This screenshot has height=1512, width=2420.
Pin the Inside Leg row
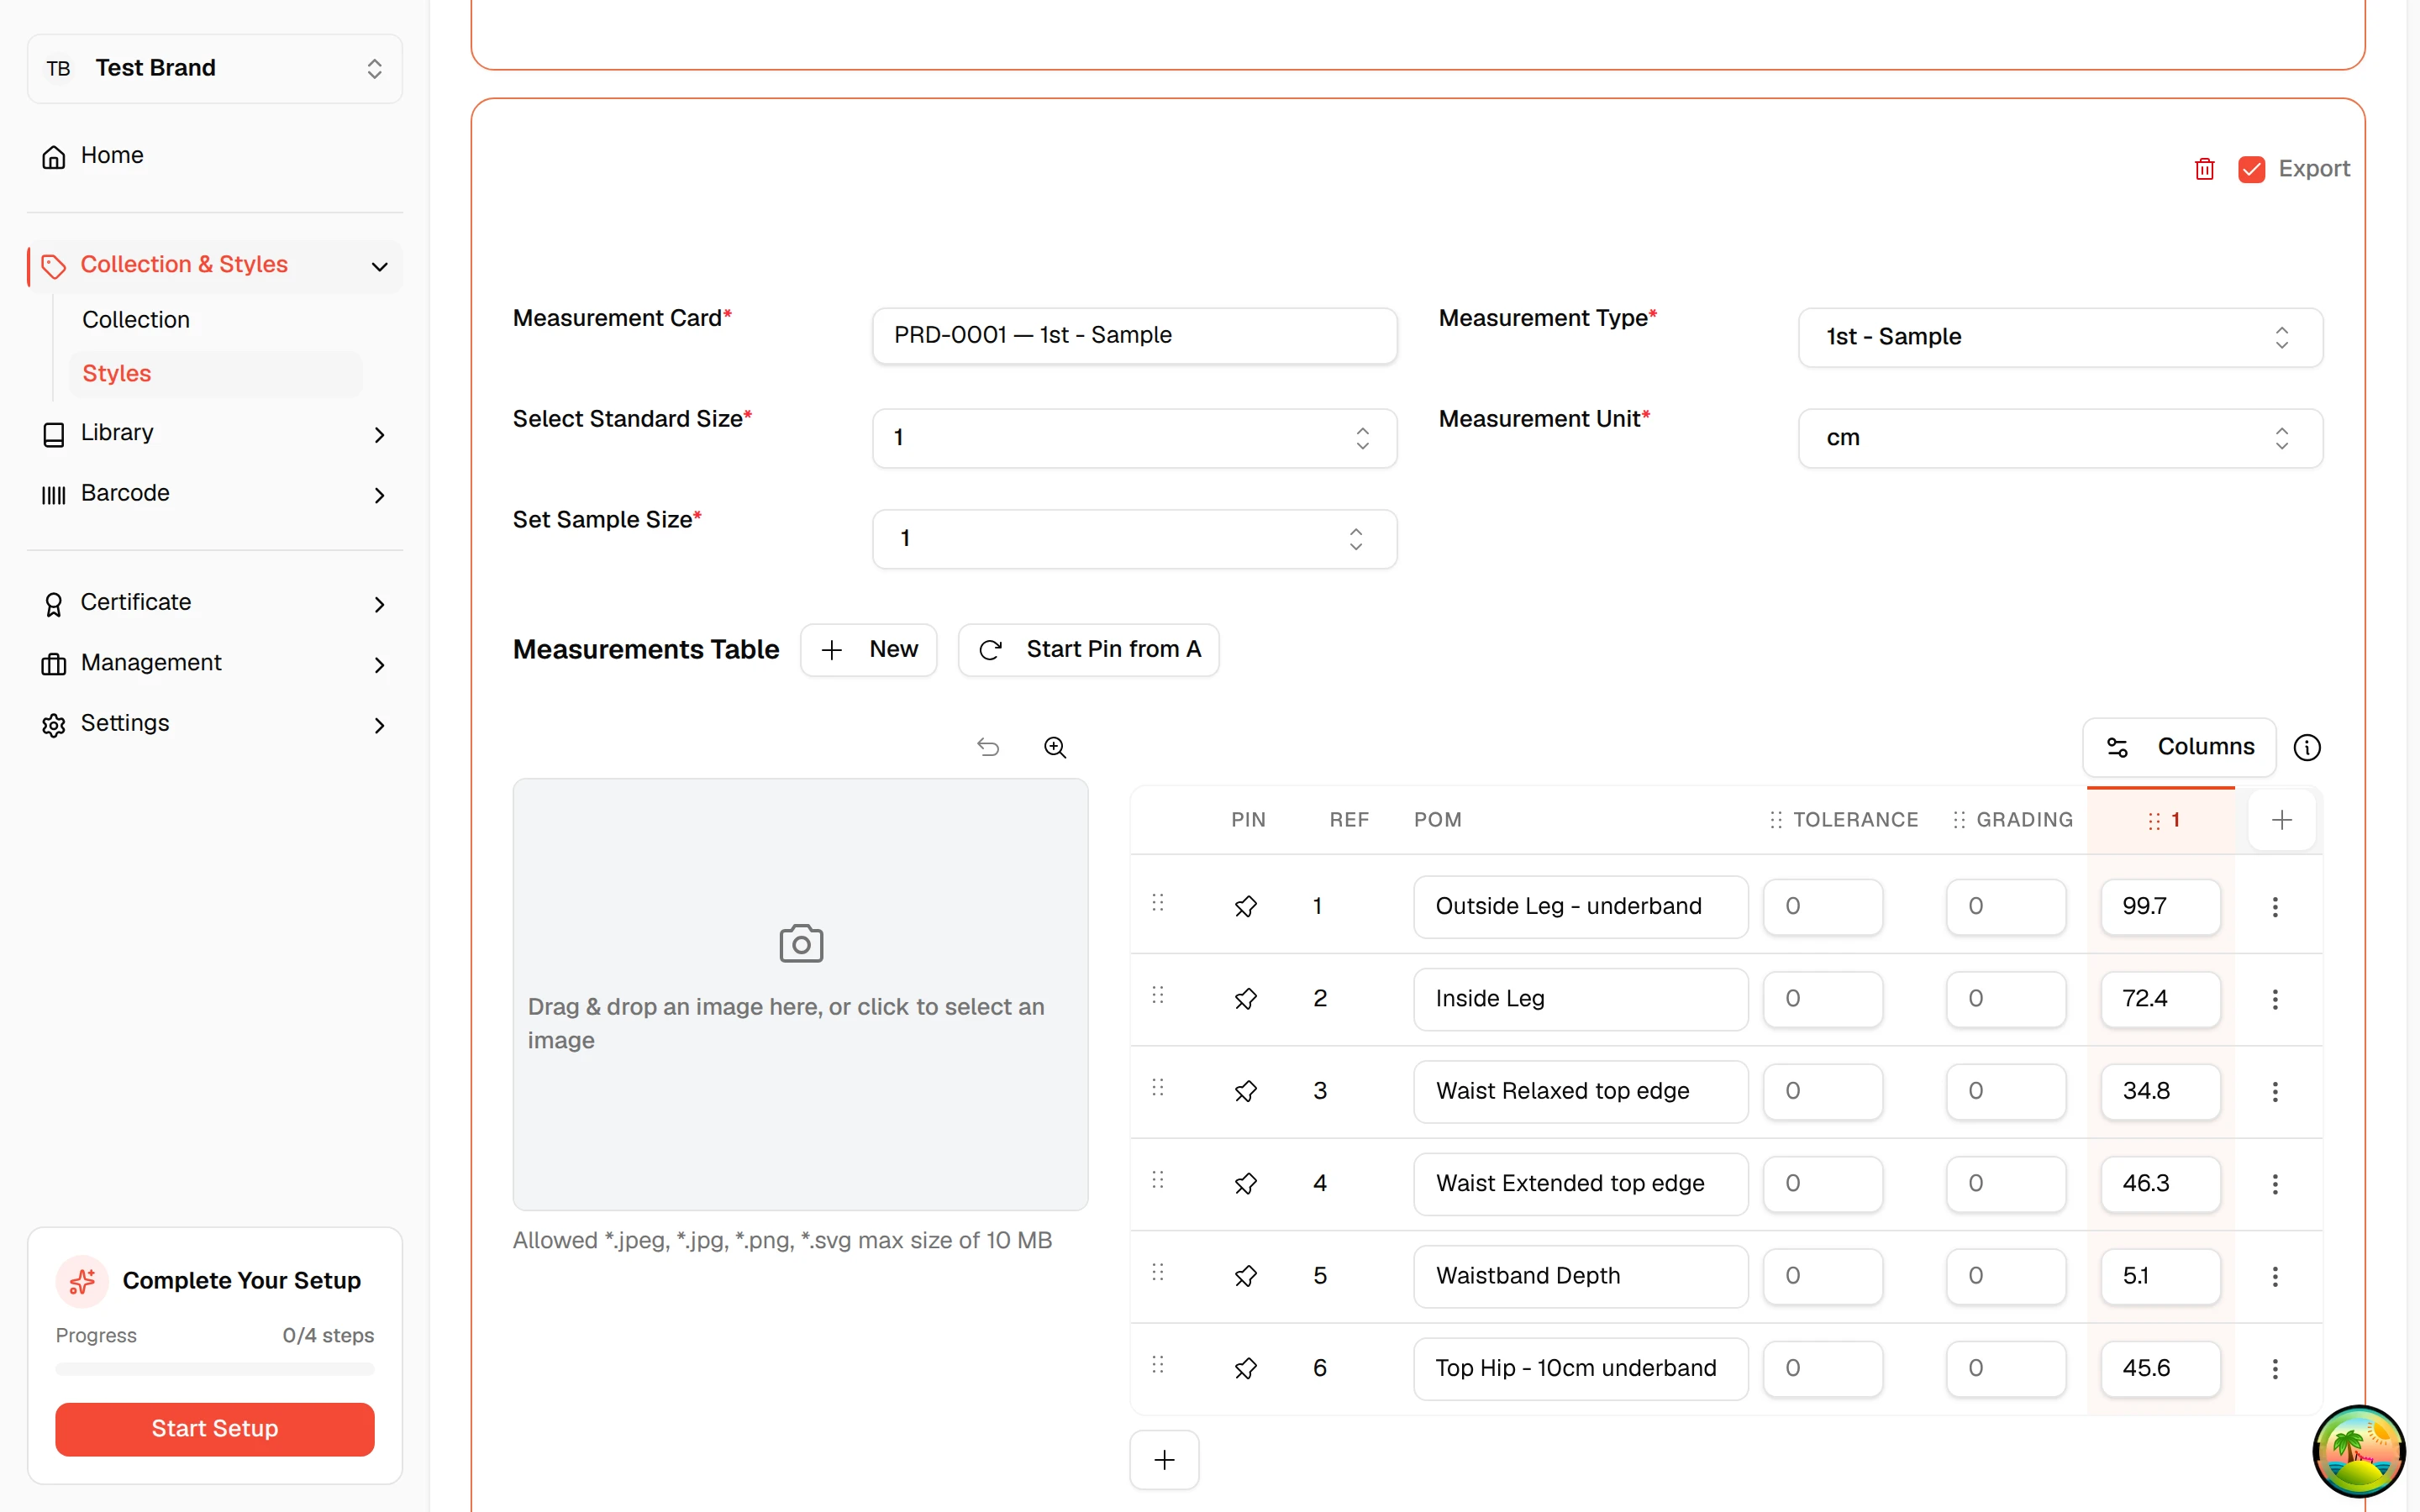[x=1245, y=998]
